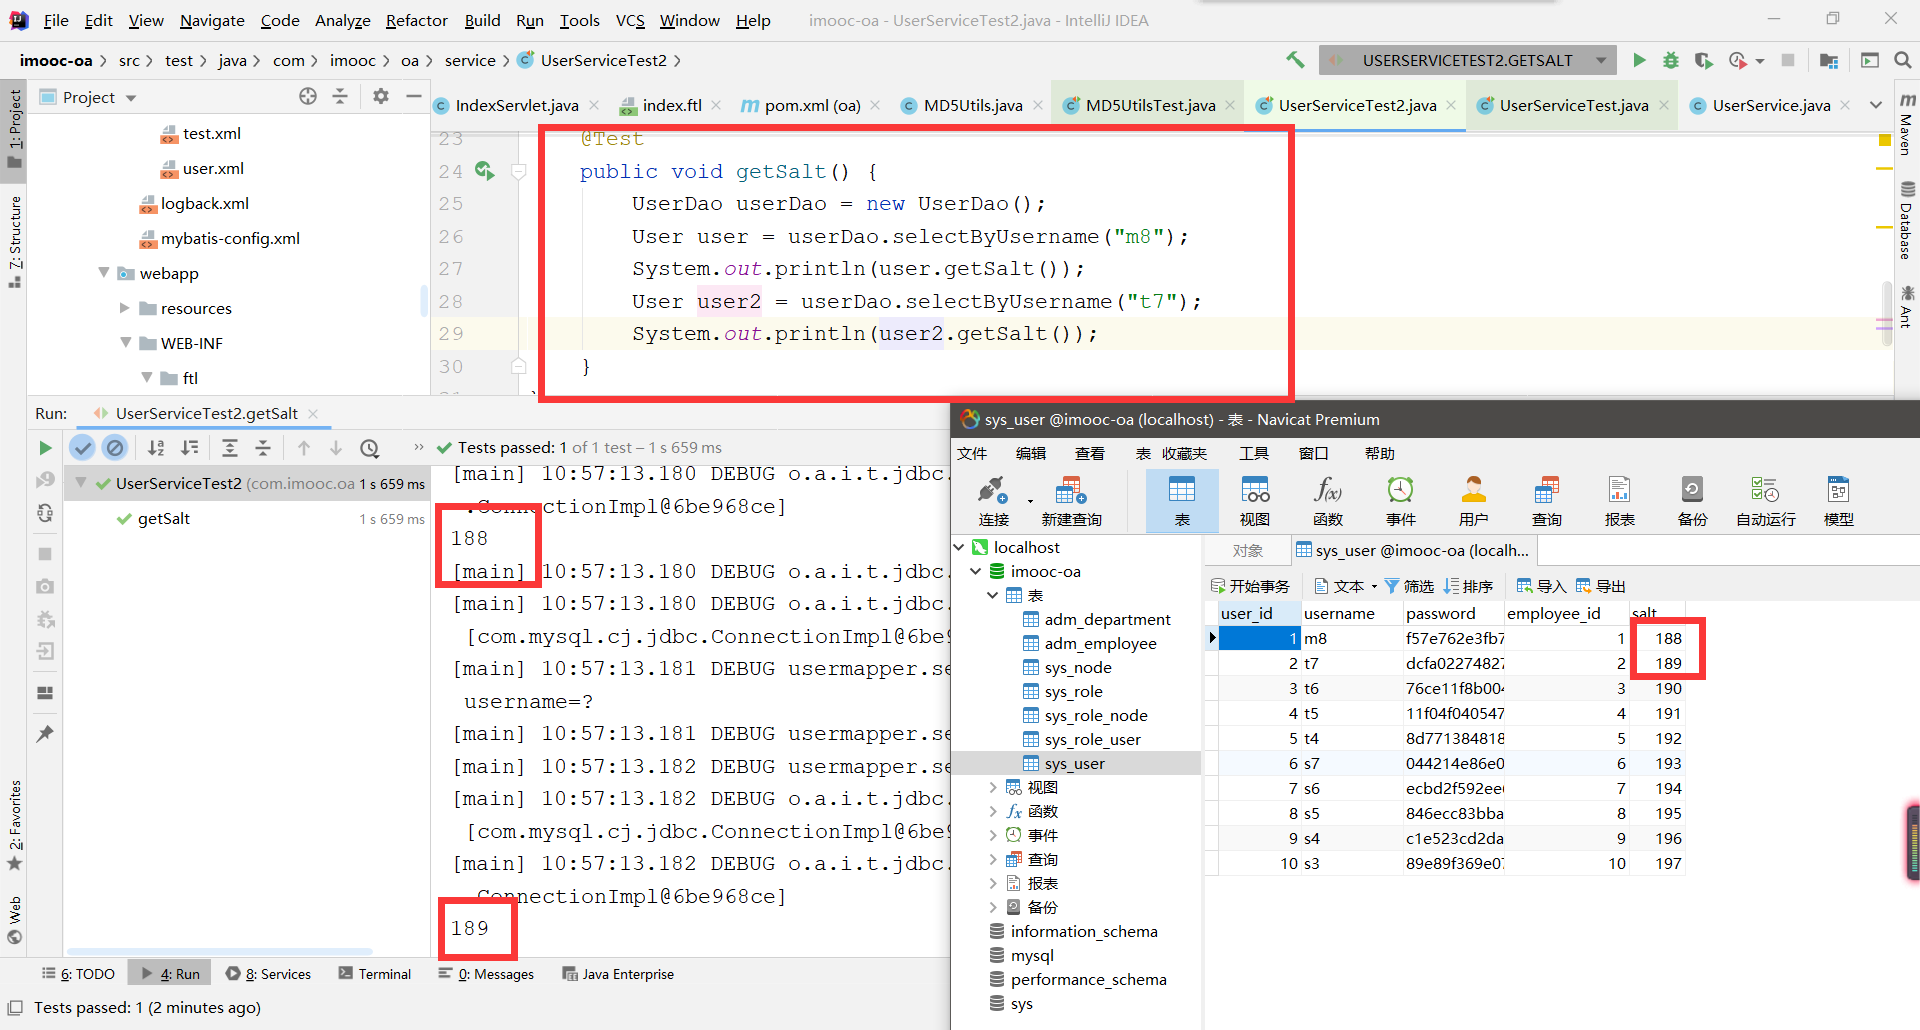
Task: Collapse UserServiceTest2 test node
Action: [x=80, y=483]
